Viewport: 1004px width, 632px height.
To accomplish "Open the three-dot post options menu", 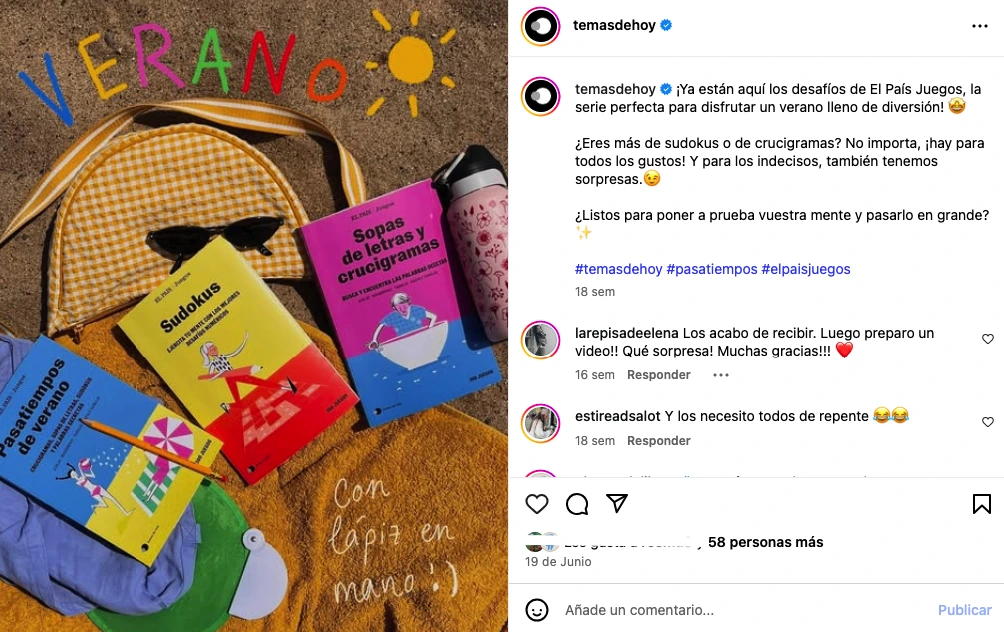I will click(x=980, y=26).
